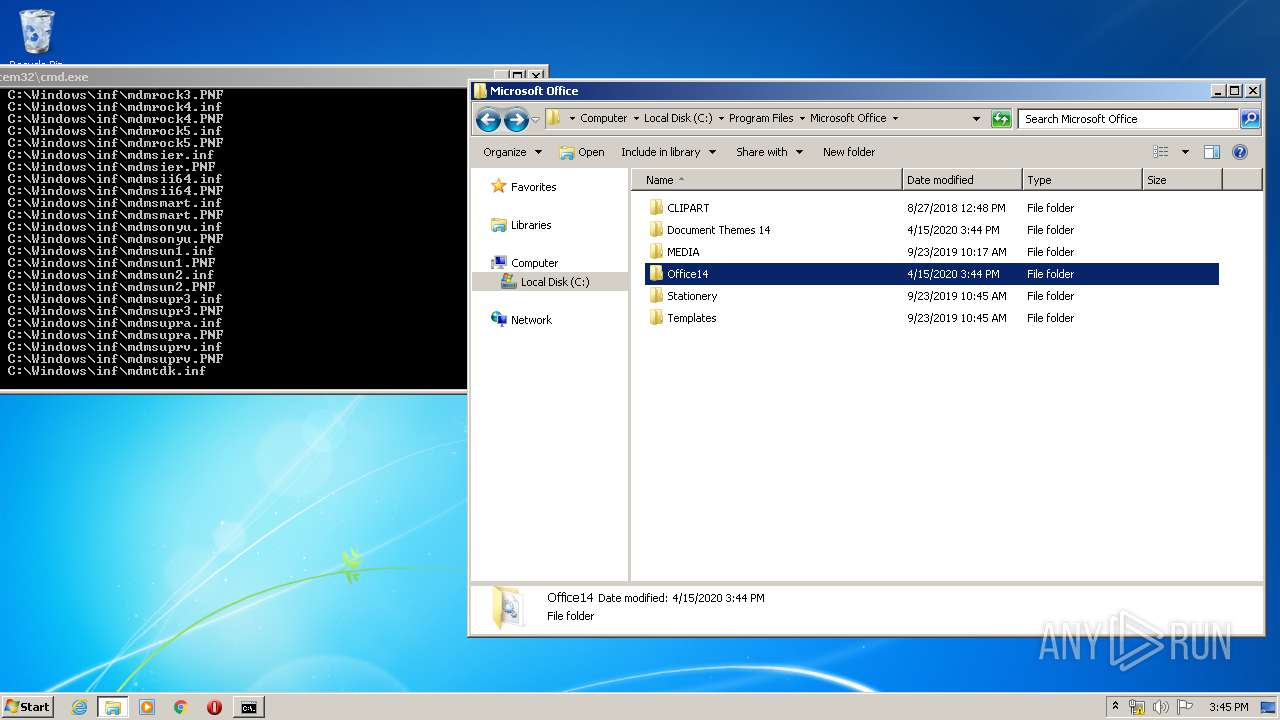
Task: Click the Program Files breadcrumb
Action: (761, 118)
